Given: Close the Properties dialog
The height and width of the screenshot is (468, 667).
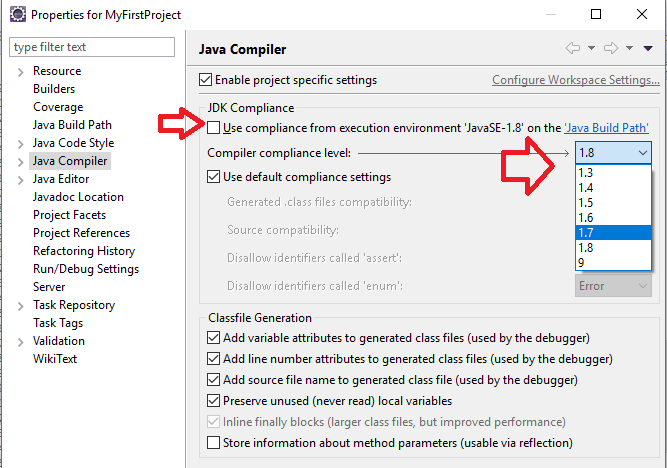Looking at the screenshot, I should coord(642,14).
